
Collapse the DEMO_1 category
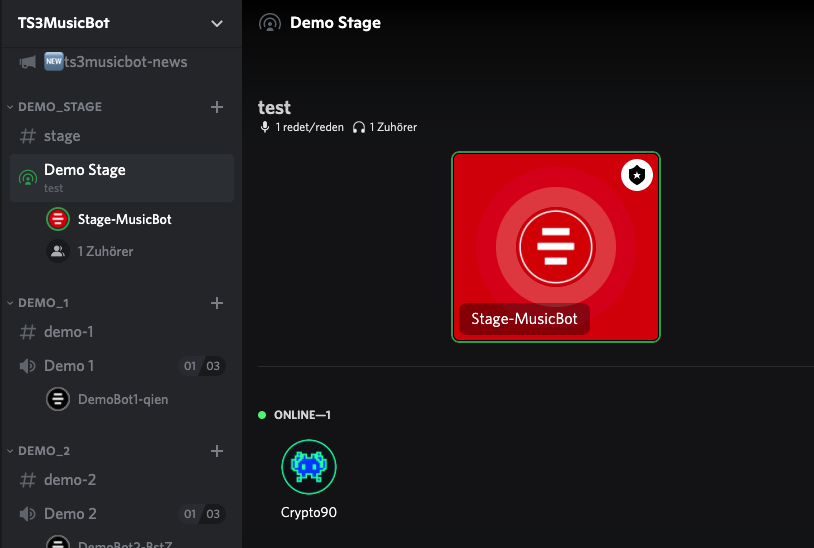(43, 303)
